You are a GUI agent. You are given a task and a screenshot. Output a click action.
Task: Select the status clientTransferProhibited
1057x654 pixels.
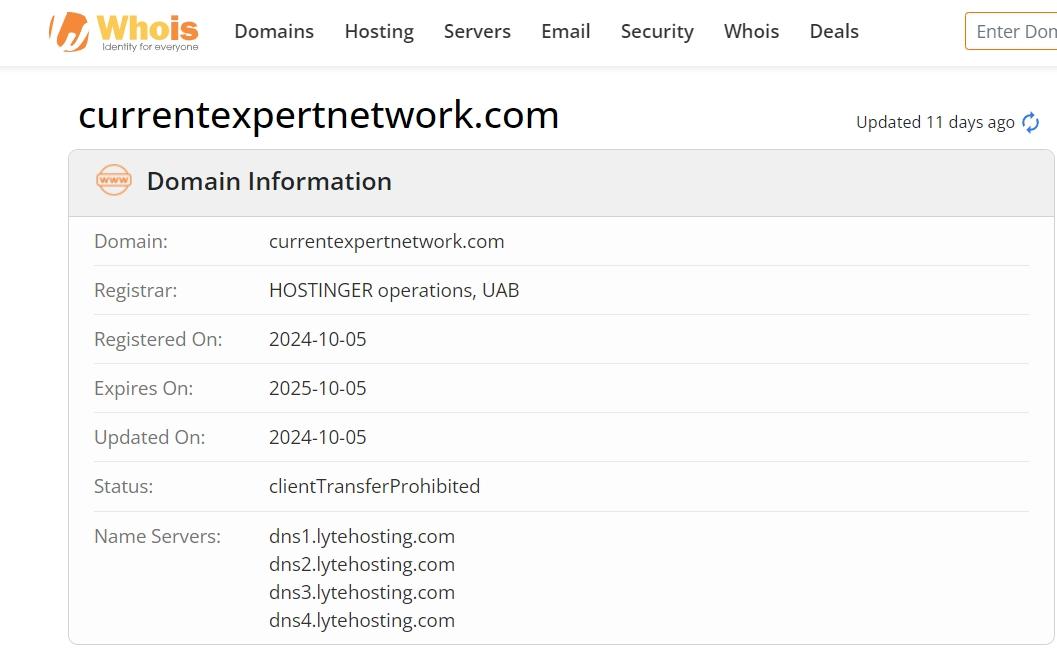[x=374, y=486]
